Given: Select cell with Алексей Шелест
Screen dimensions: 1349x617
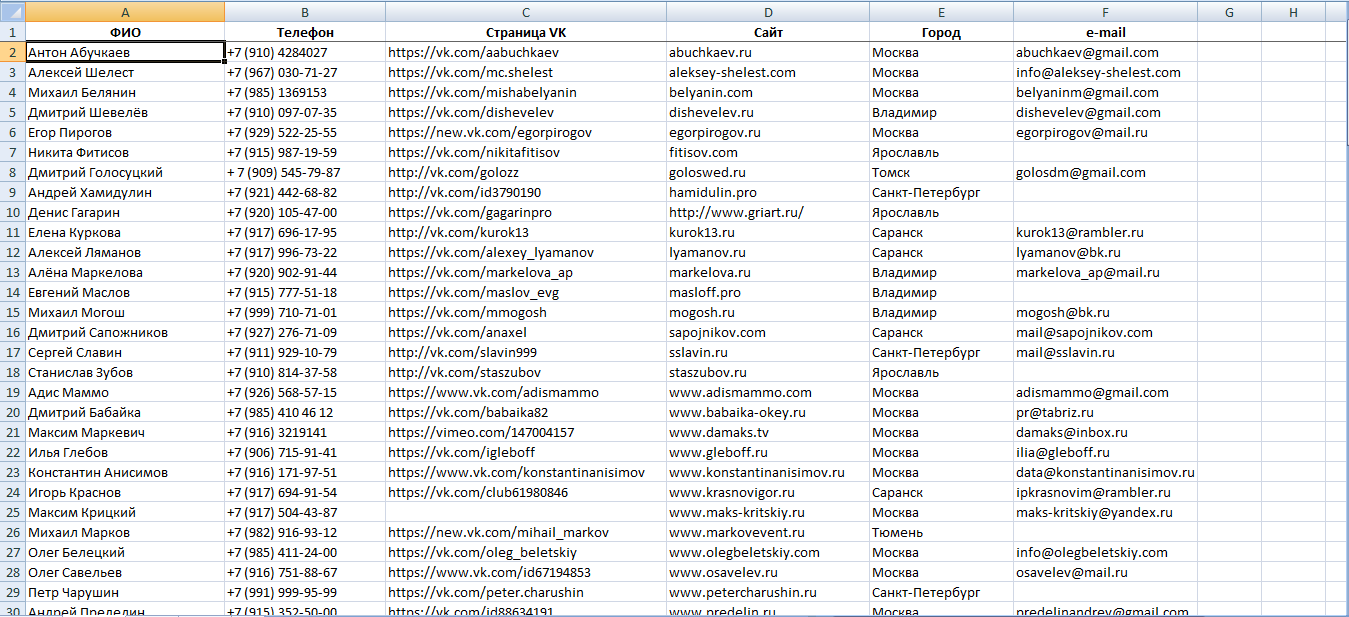Looking at the screenshot, I should coord(125,72).
